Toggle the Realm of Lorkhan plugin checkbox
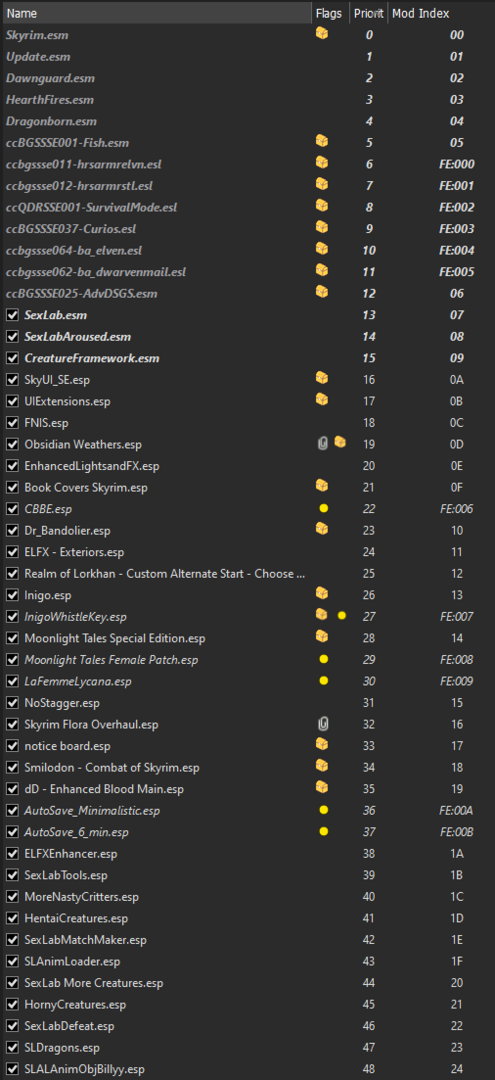495x1080 pixels. 12,574
